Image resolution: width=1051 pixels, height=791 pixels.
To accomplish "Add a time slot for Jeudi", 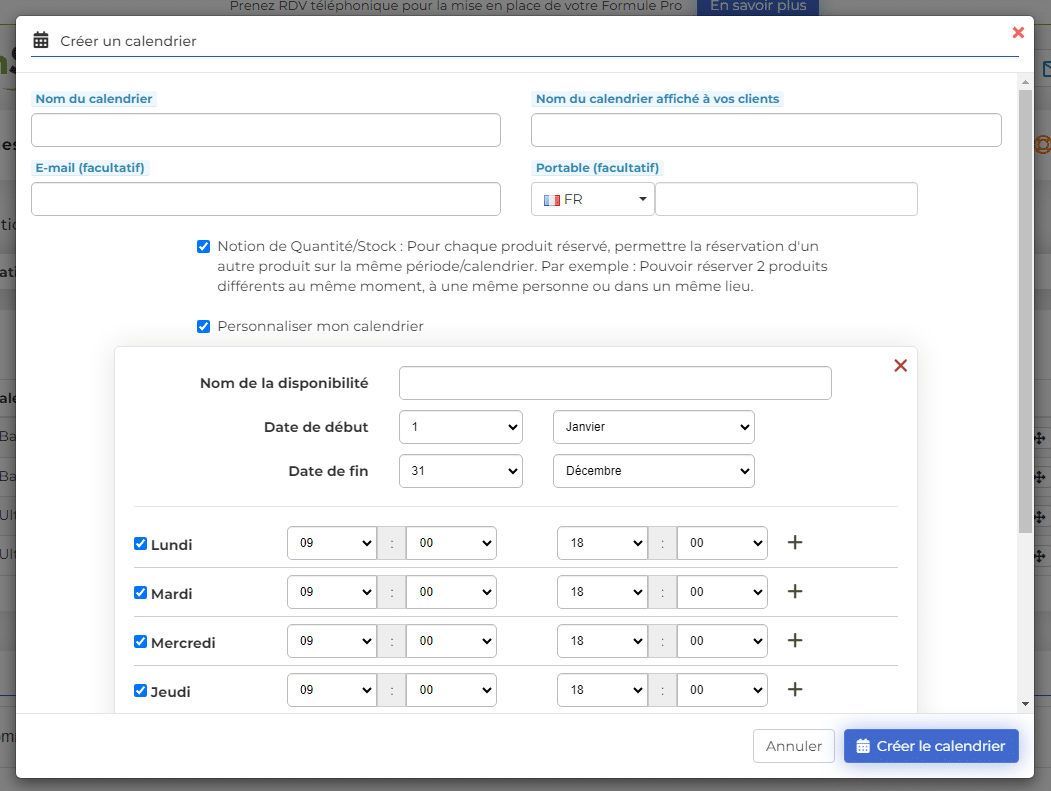I will [x=795, y=689].
